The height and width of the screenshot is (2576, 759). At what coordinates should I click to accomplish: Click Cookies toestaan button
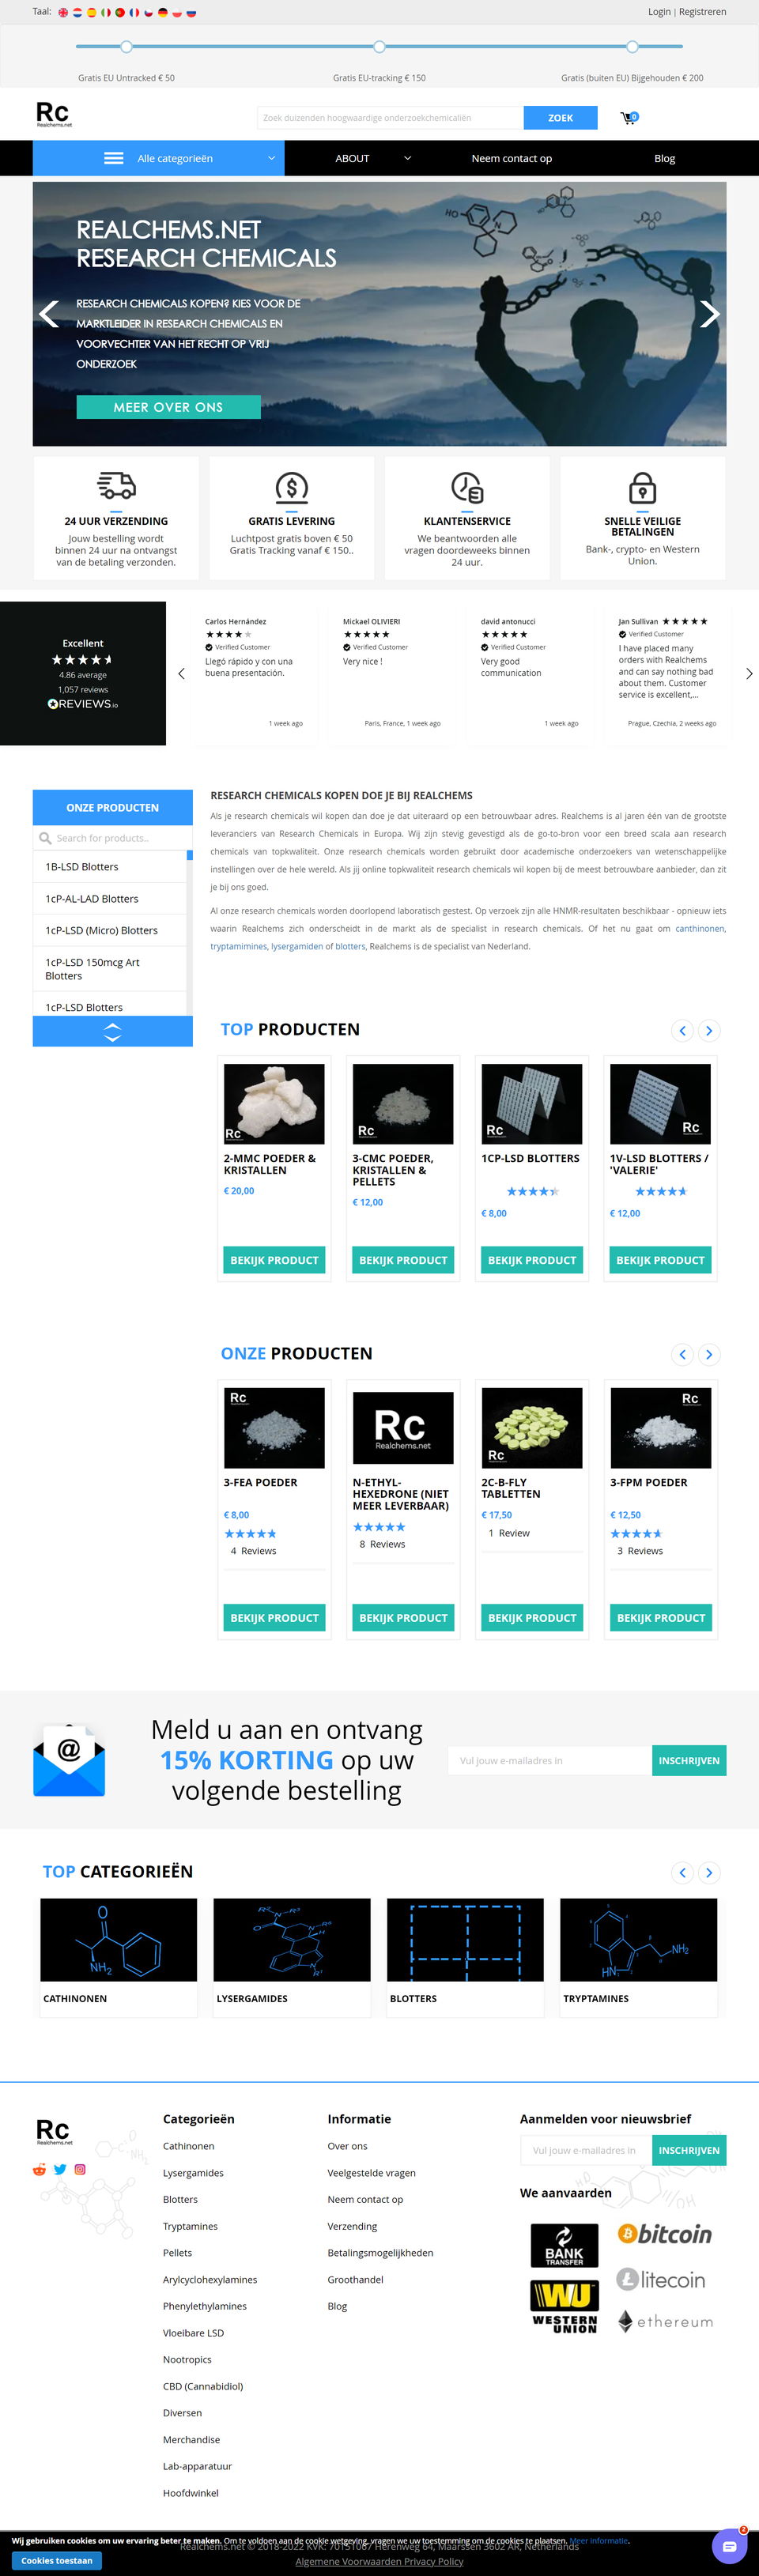(57, 2560)
